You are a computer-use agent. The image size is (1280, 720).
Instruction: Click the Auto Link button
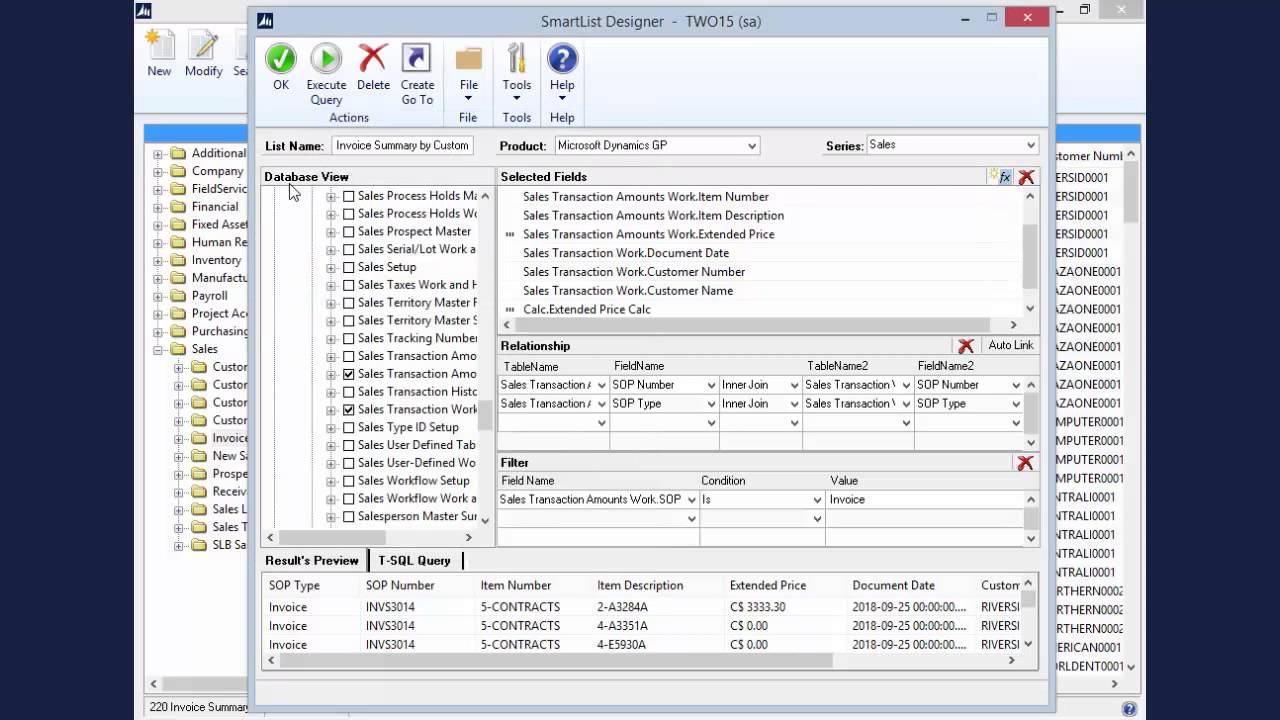(1010, 346)
